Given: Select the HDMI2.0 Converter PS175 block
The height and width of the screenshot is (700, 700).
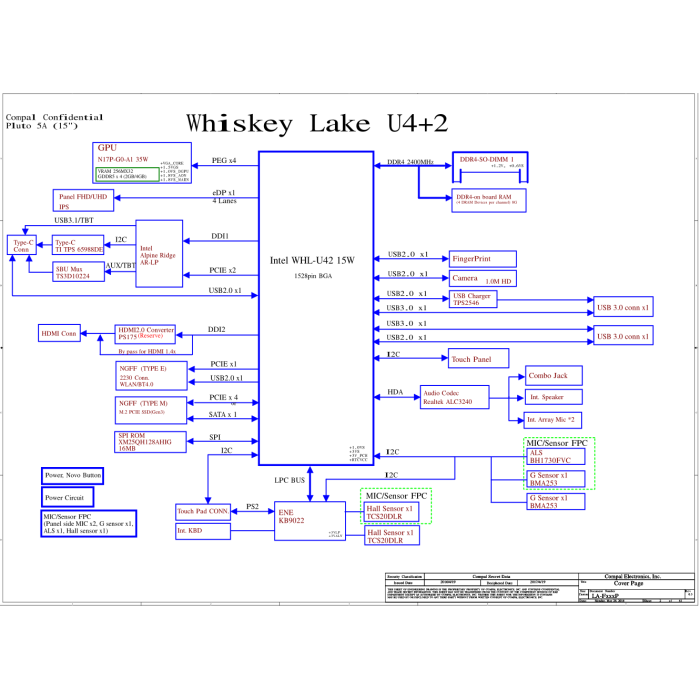Looking at the screenshot, I should point(145,334).
